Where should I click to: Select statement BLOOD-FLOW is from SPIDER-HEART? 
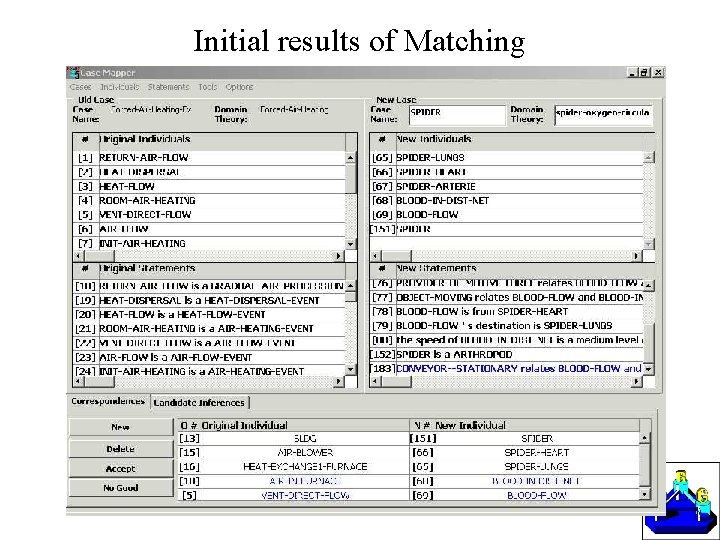click(x=506, y=311)
